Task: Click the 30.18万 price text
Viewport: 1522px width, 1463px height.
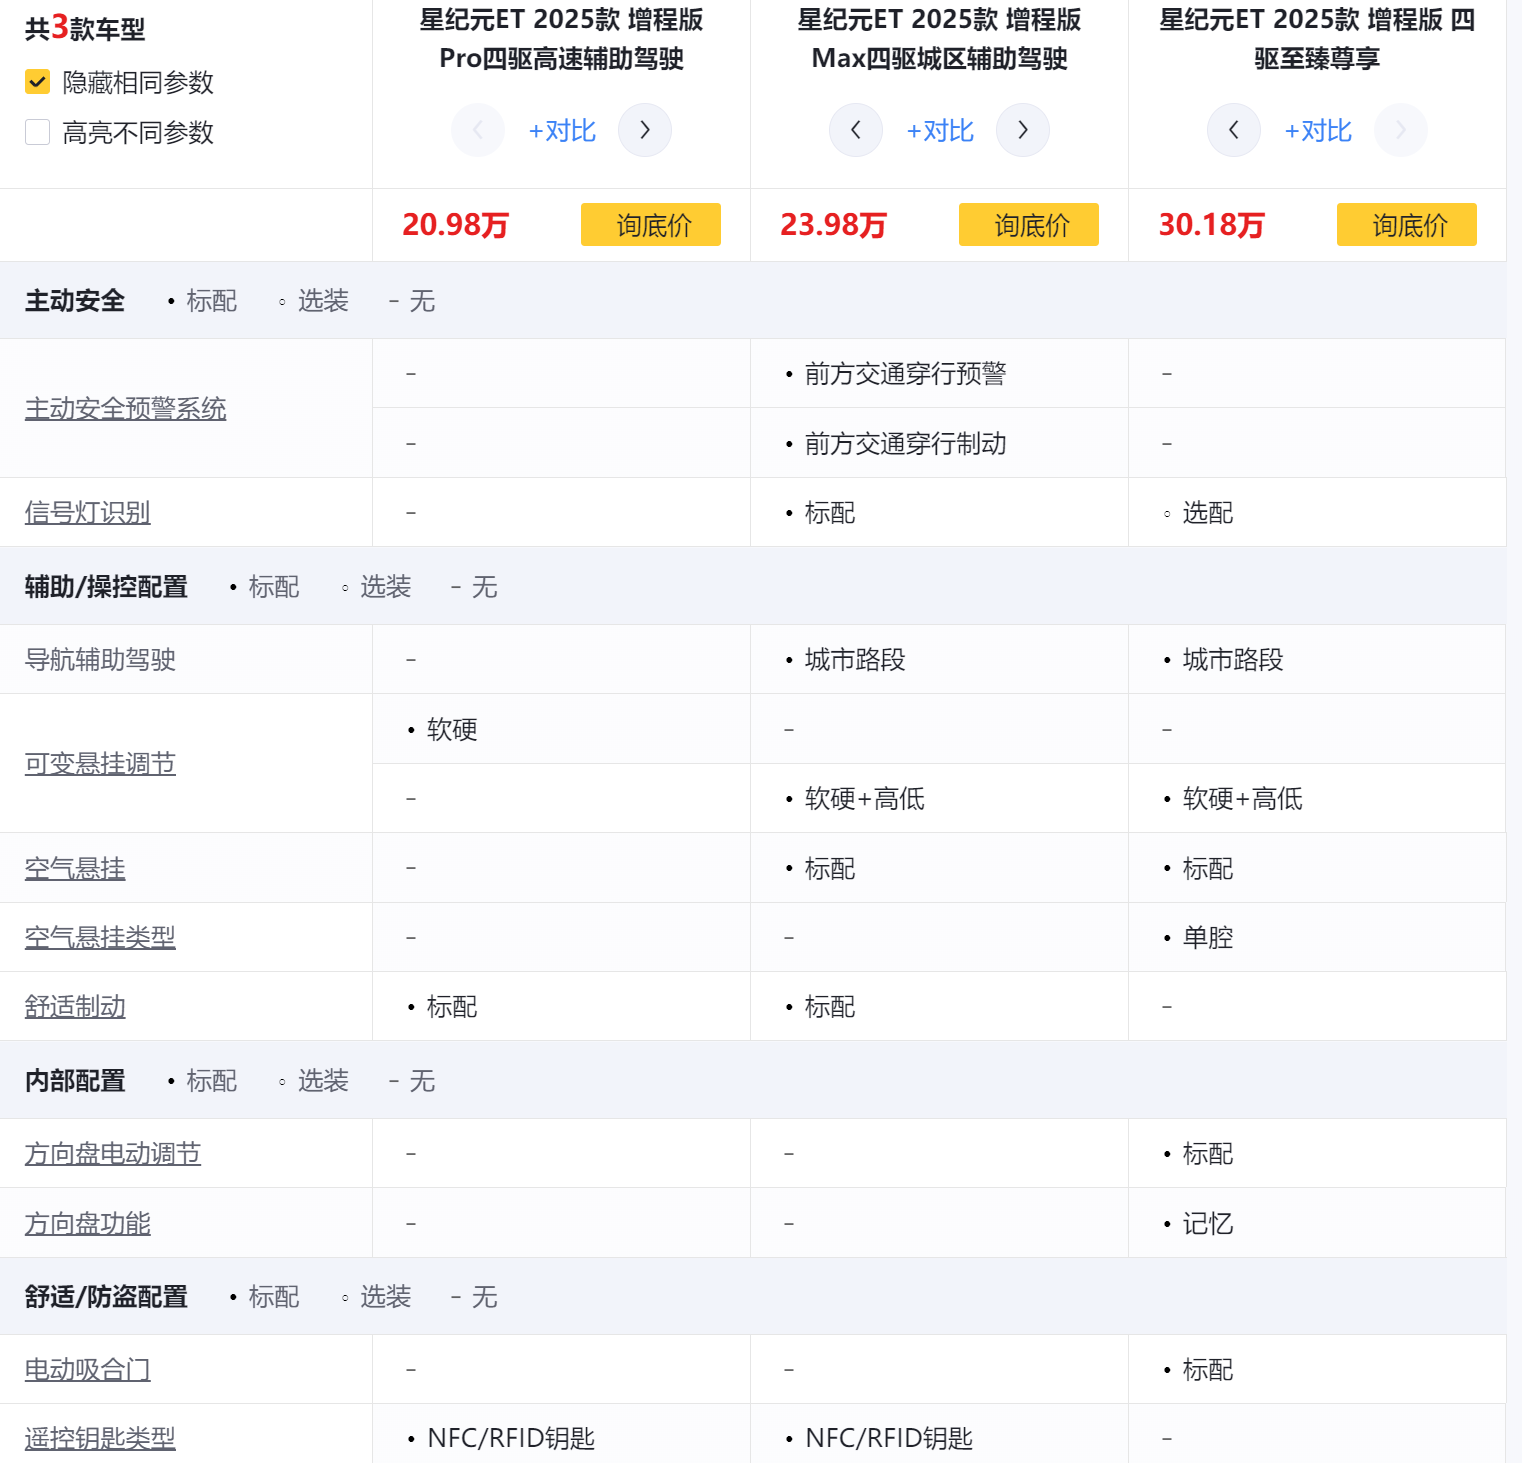Action: (1212, 225)
